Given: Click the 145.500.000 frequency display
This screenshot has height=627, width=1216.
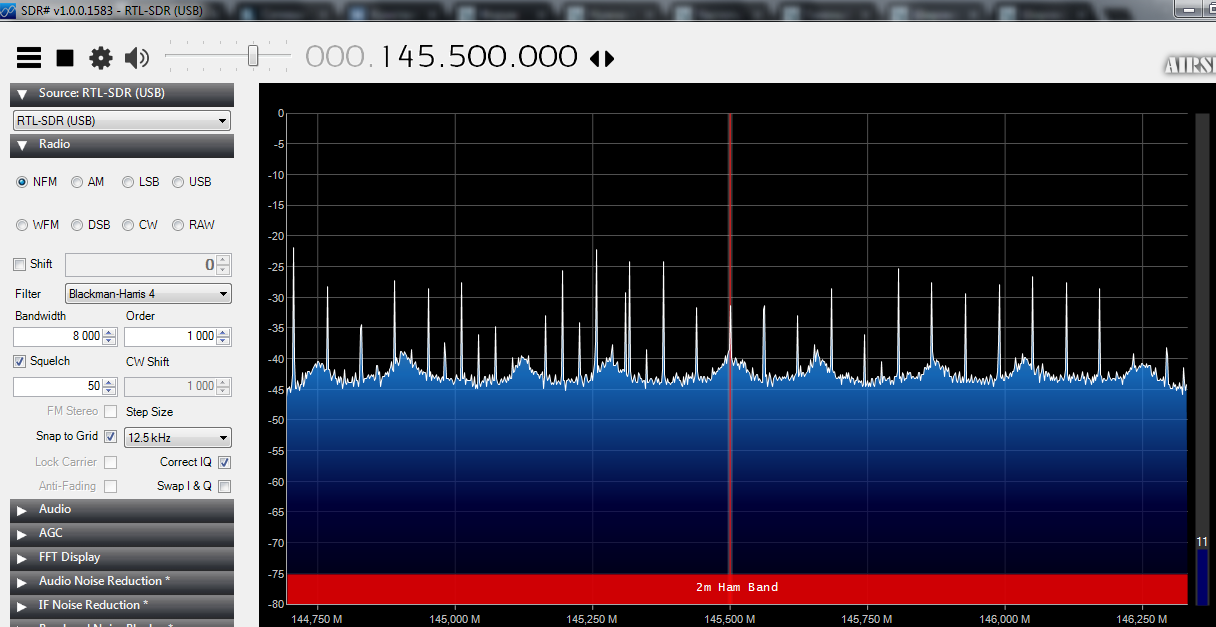Looking at the screenshot, I should click(x=479, y=57).
